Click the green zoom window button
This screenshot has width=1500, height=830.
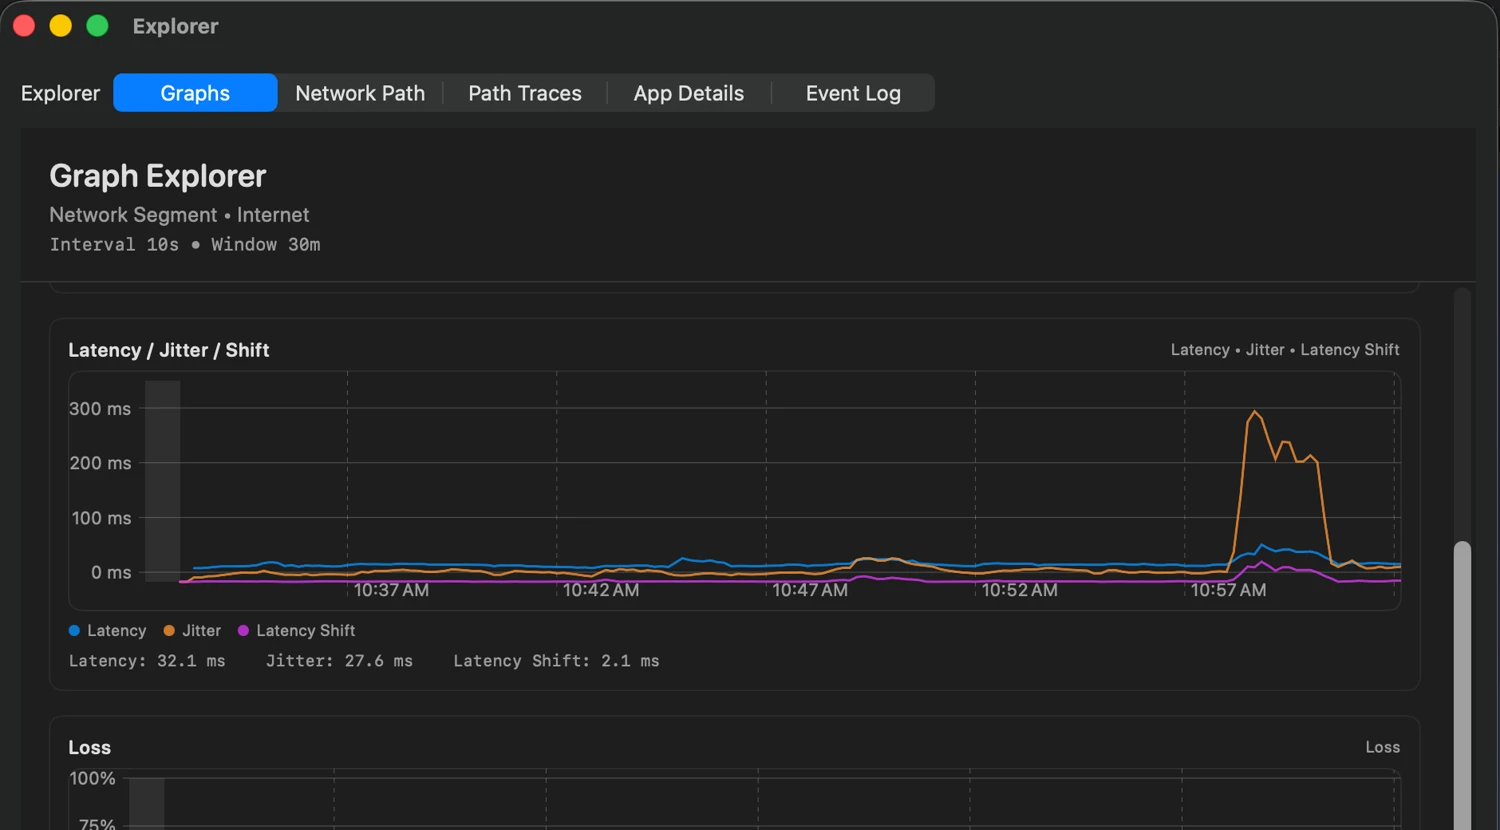pos(97,26)
